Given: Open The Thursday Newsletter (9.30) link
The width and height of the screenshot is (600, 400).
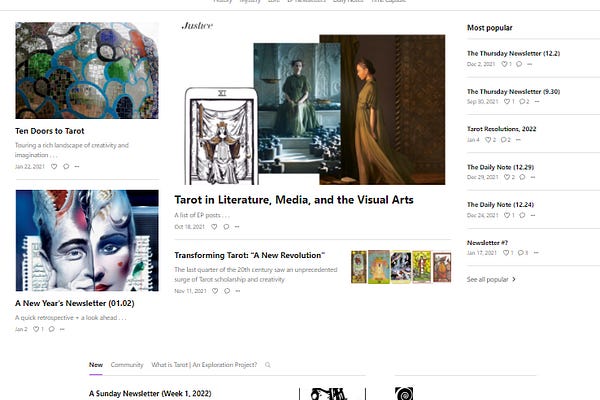Looking at the screenshot, I should pyautogui.click(x=513, y=91).
